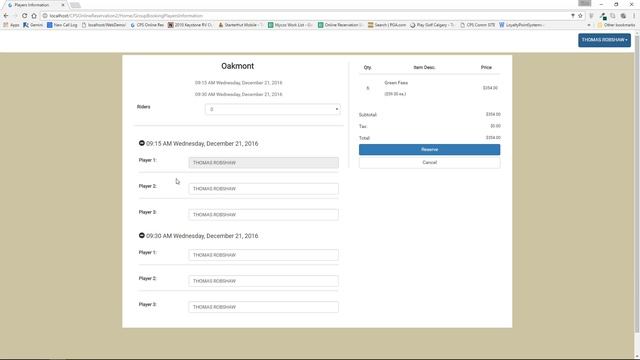Open the Online Reservation bookmark

340,25
